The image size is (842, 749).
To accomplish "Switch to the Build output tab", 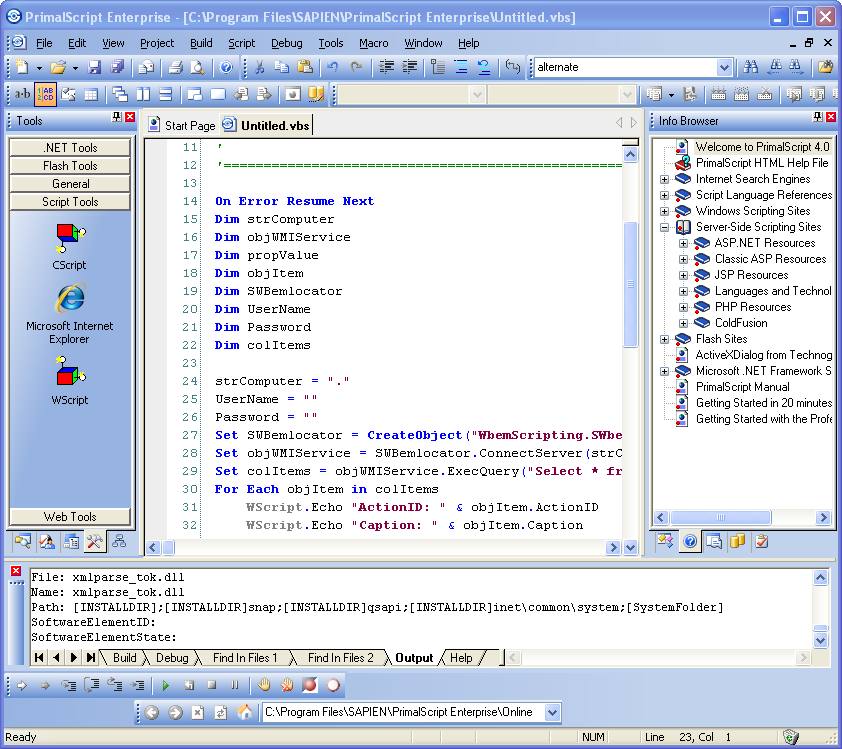I will [125, 658].
